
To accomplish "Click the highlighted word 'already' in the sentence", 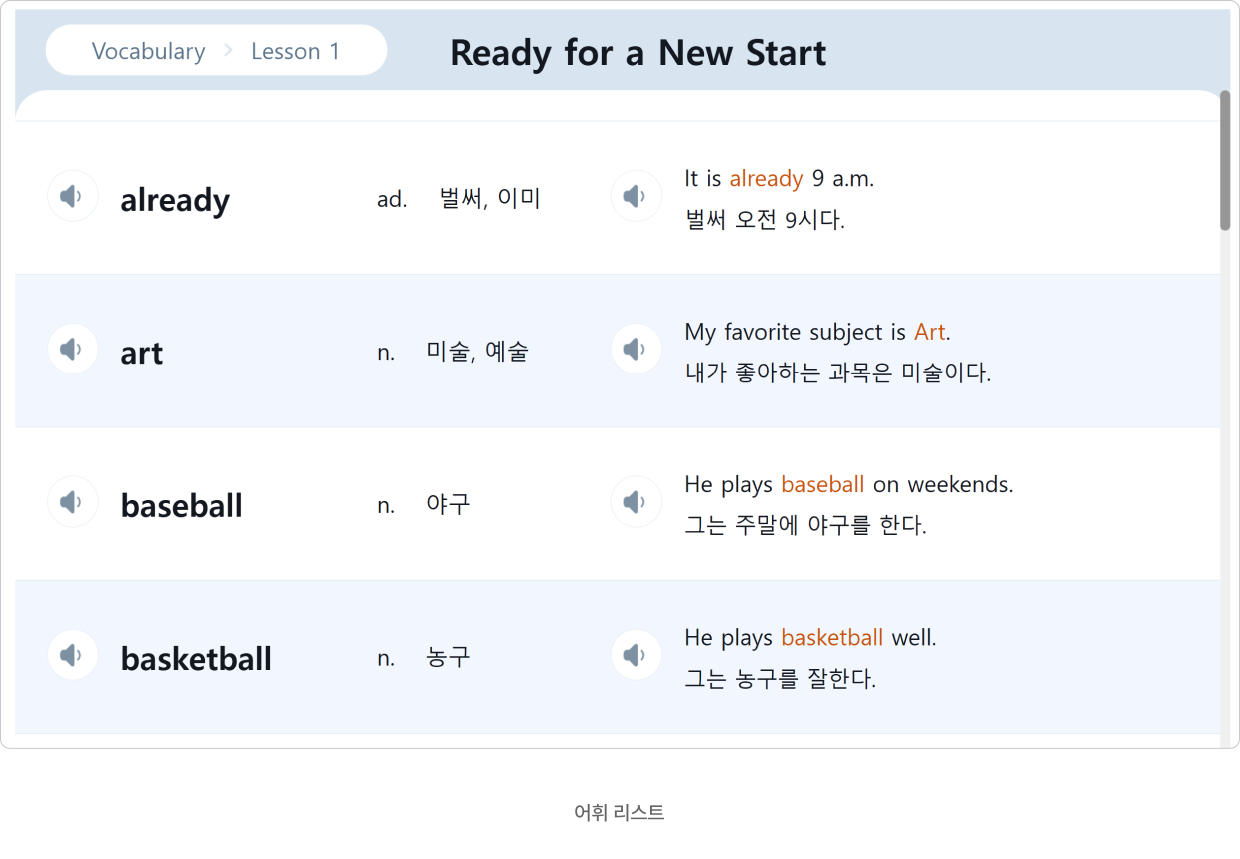I will tap(766, 179).
